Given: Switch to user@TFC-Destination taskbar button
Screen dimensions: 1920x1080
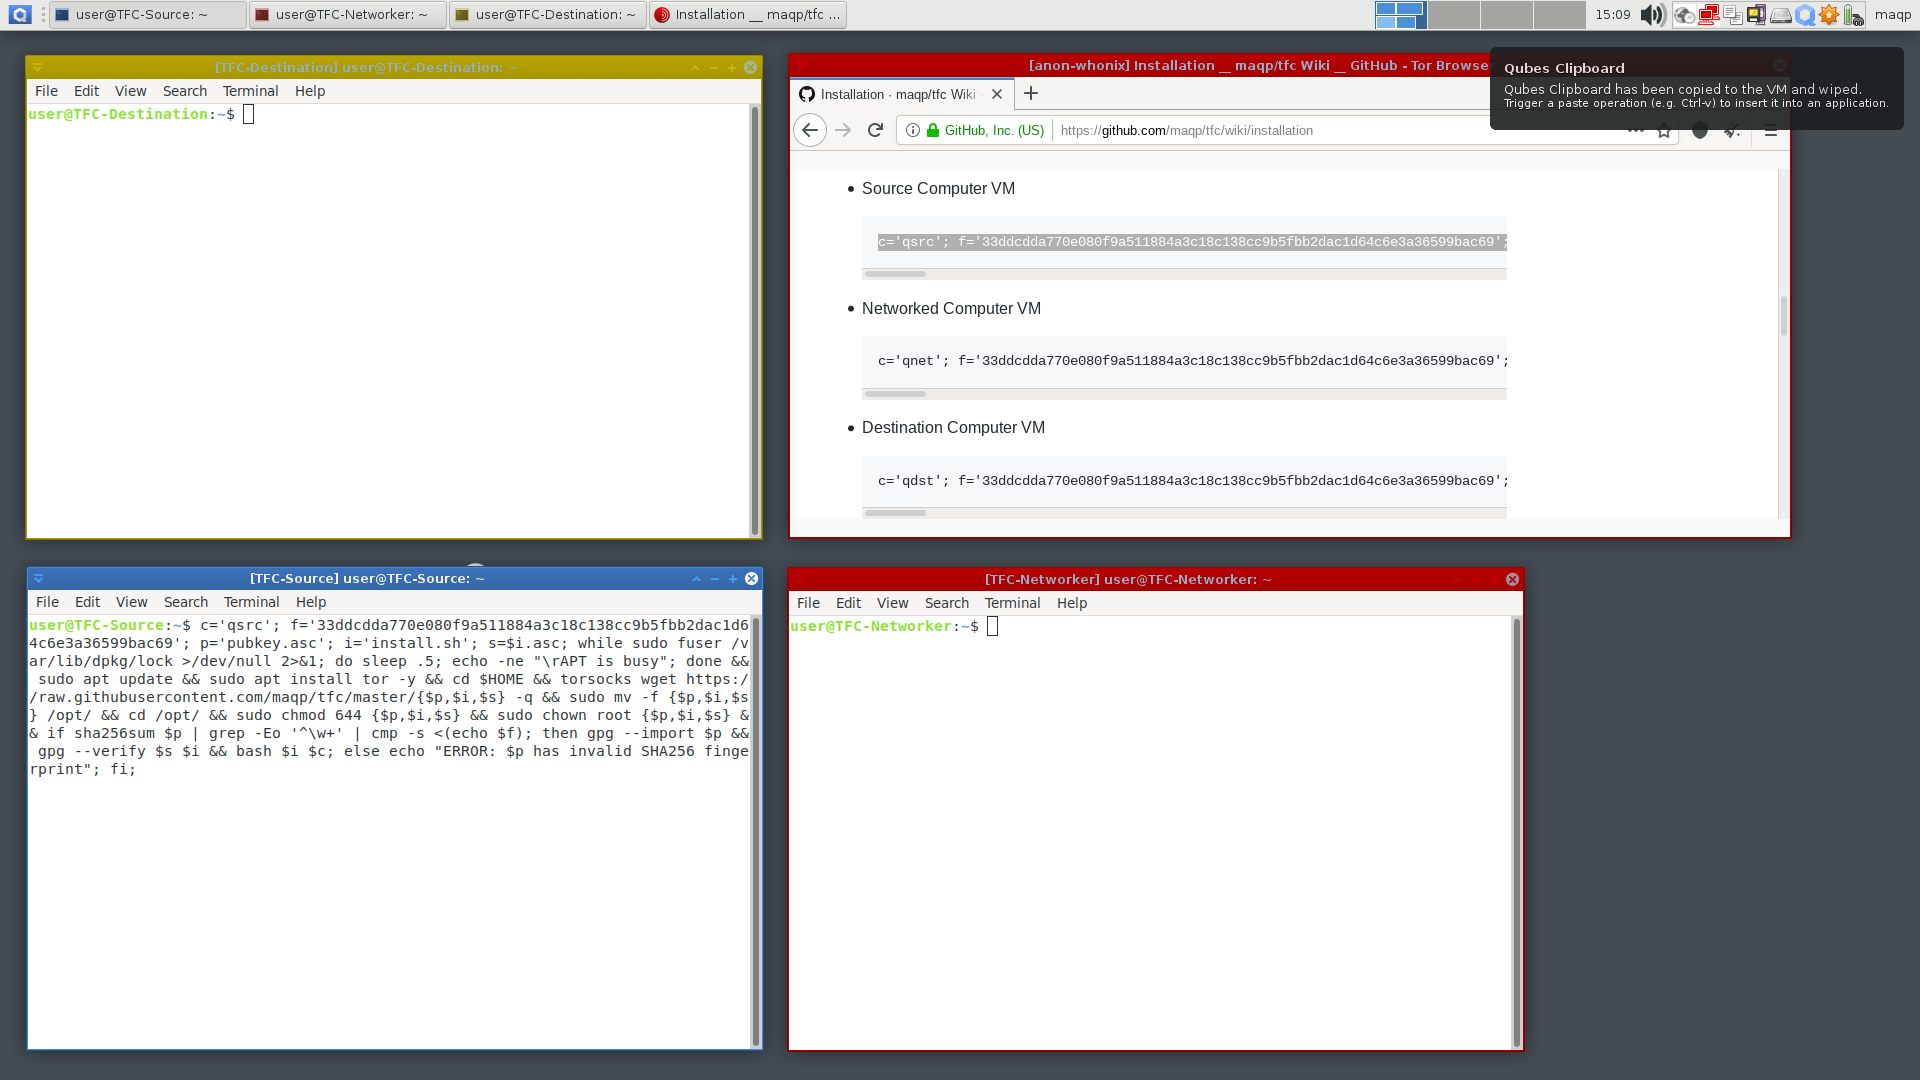Looking at the screenshot, I should click(547, 14).
